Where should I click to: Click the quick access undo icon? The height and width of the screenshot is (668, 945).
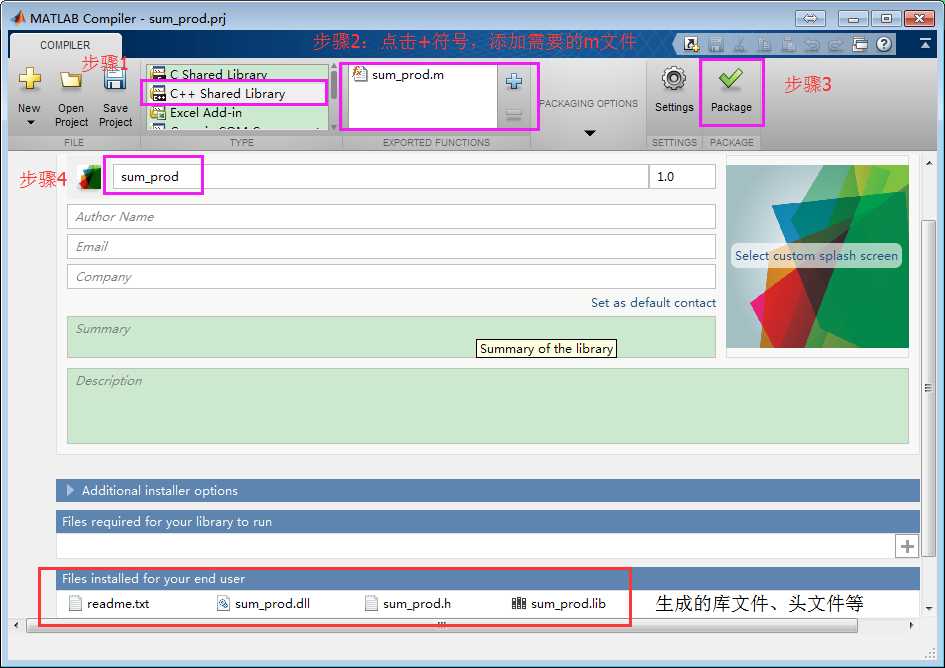[812, 44]
